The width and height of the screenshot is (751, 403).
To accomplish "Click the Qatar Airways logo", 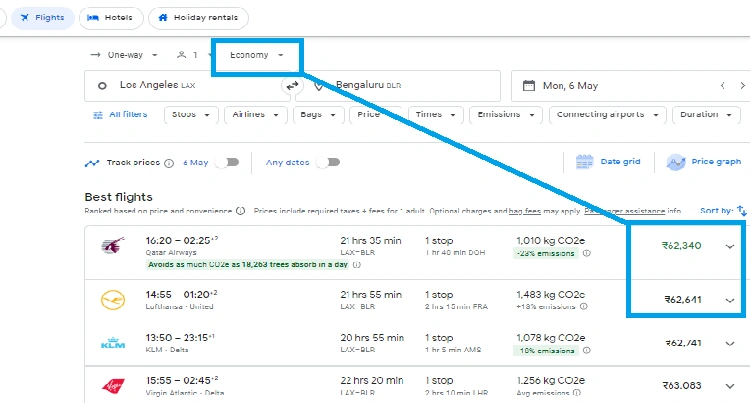I will [x=113, y=245].
